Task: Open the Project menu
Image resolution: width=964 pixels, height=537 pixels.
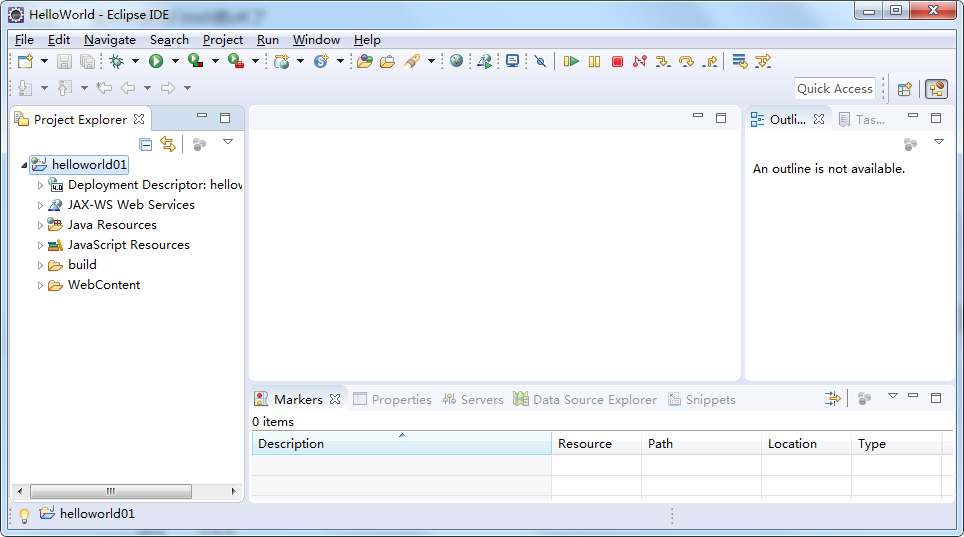Action: point(223,40)
